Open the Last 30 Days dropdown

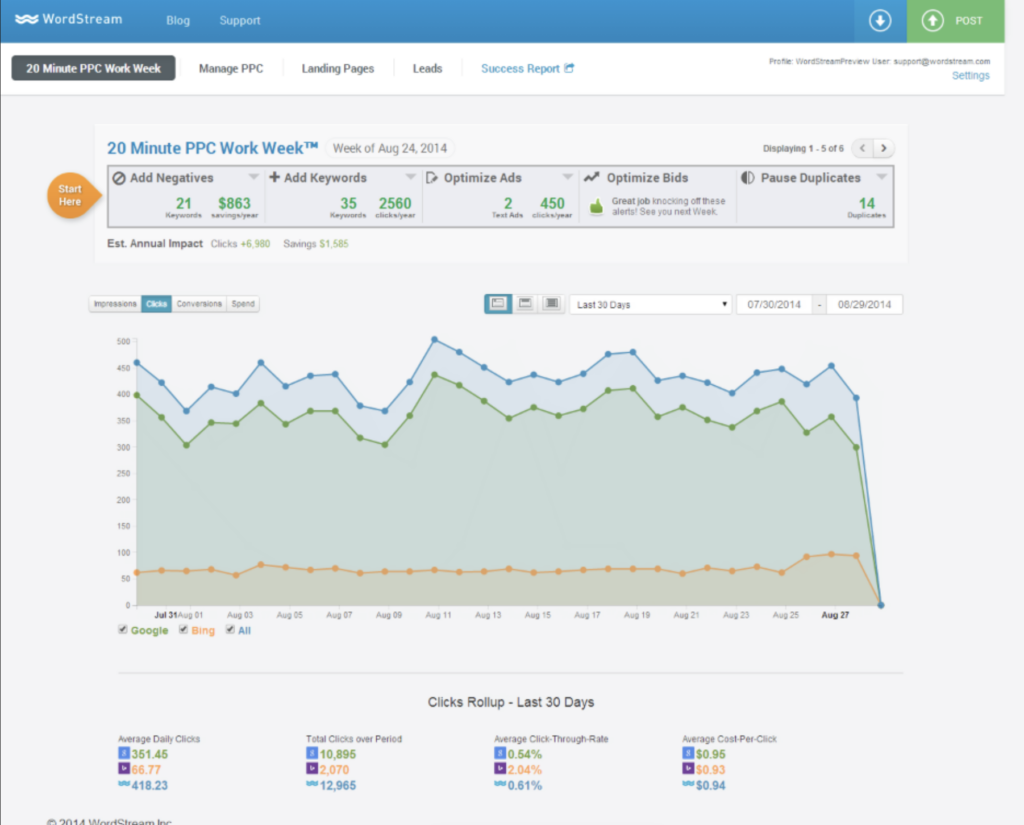click(x=650, y=304)
